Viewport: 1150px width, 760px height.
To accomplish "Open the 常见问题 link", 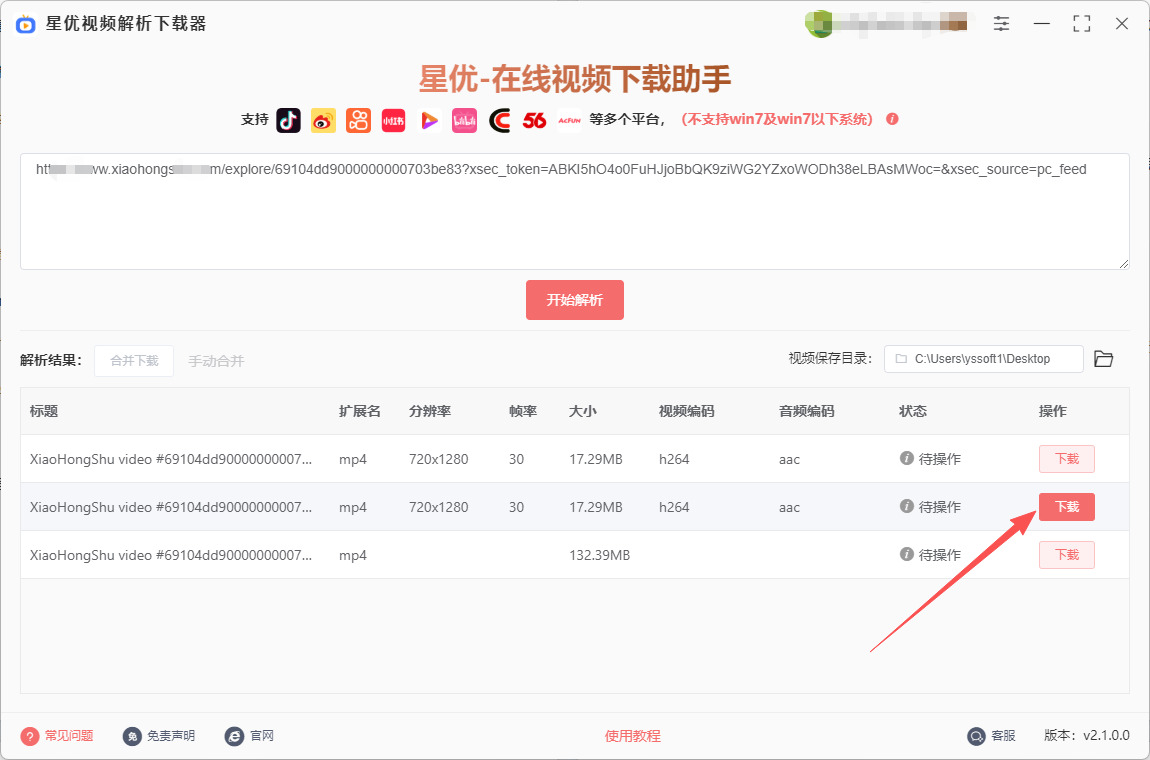I will [x=69, y=736].
